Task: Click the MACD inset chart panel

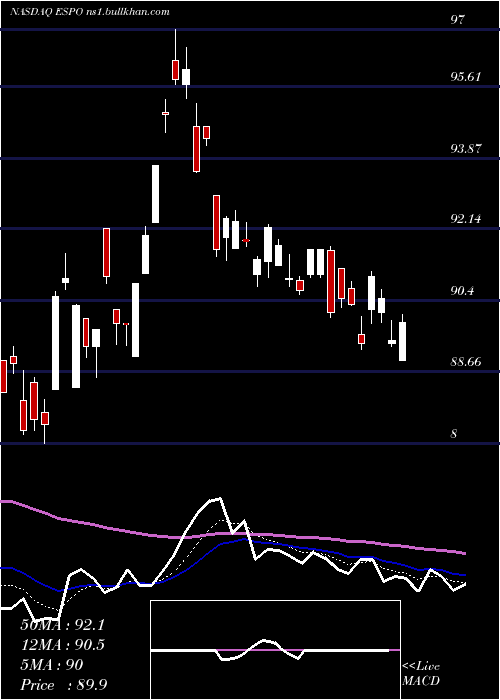Action: [275, 650]
